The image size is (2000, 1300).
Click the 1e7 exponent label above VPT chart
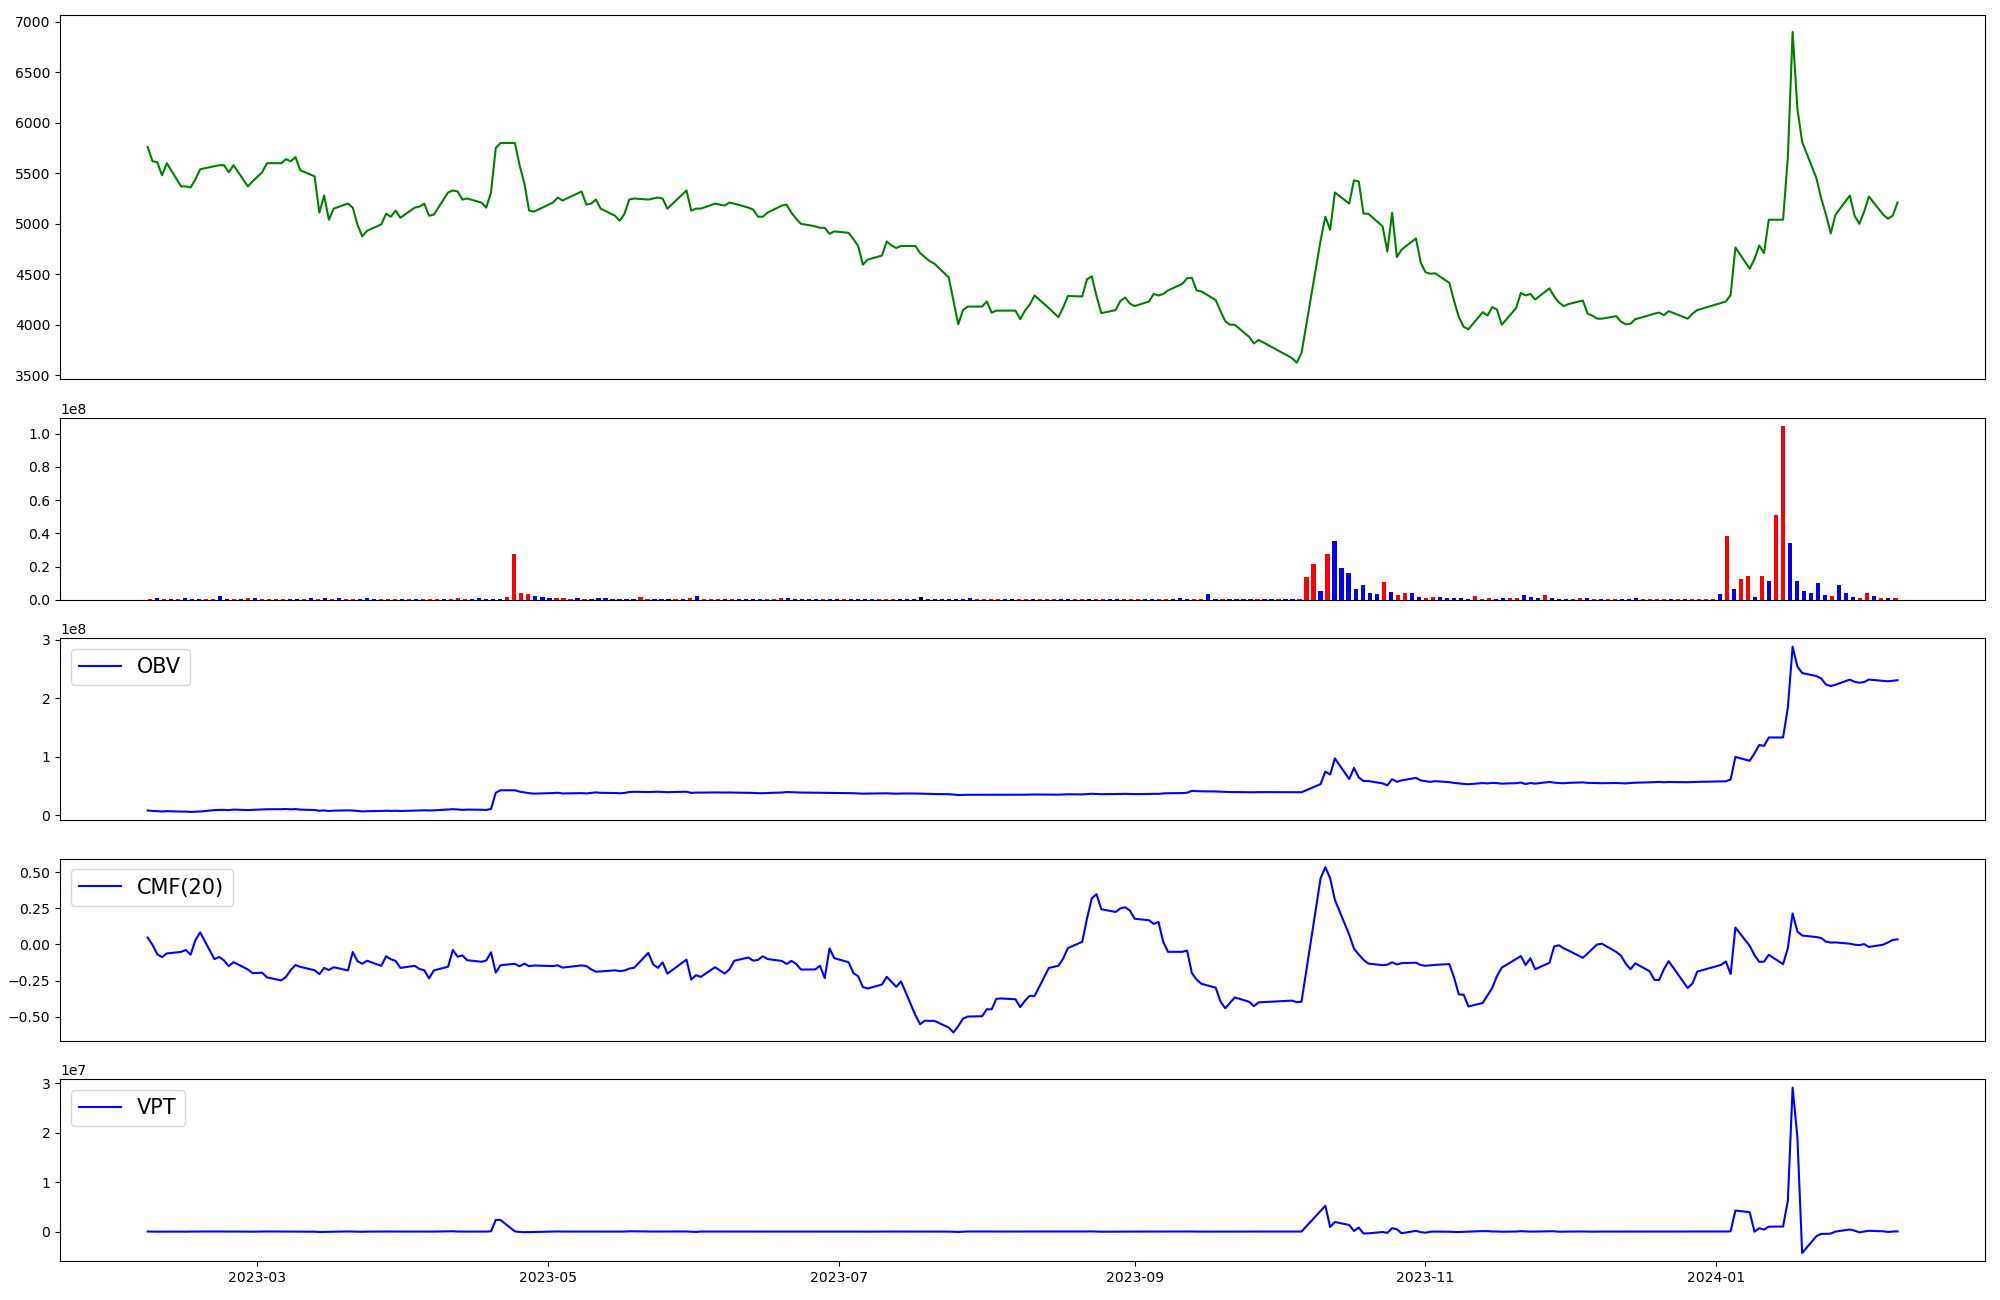click(75, 1070)
